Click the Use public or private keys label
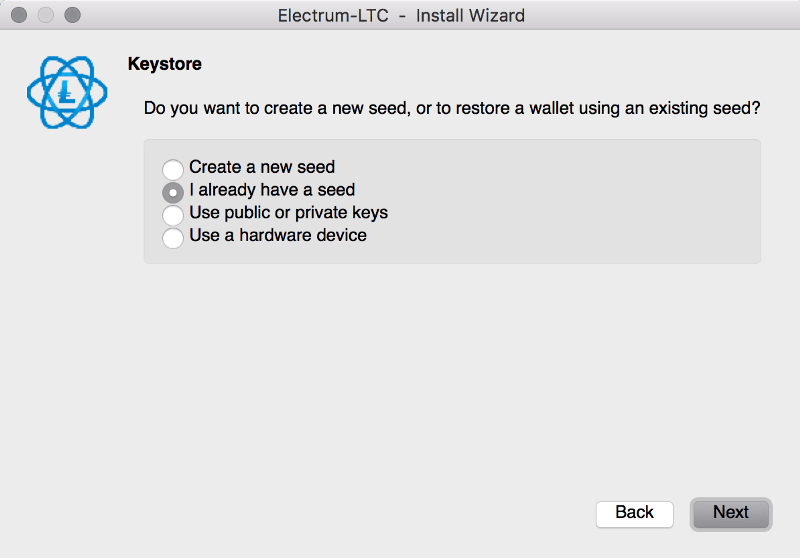Screen dimensions: 800x558 [x=288, y=213]
